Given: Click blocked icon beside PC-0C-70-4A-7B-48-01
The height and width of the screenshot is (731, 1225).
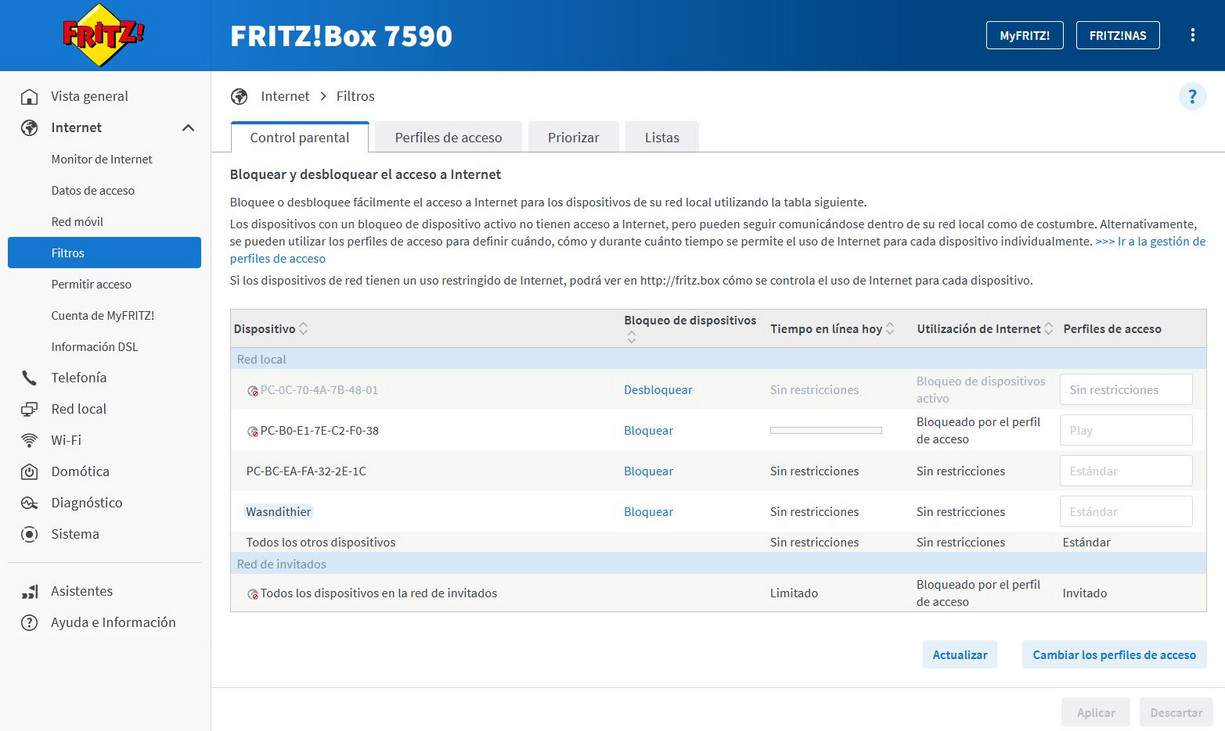Looking at the screenshot, I should tap(253, 391).
